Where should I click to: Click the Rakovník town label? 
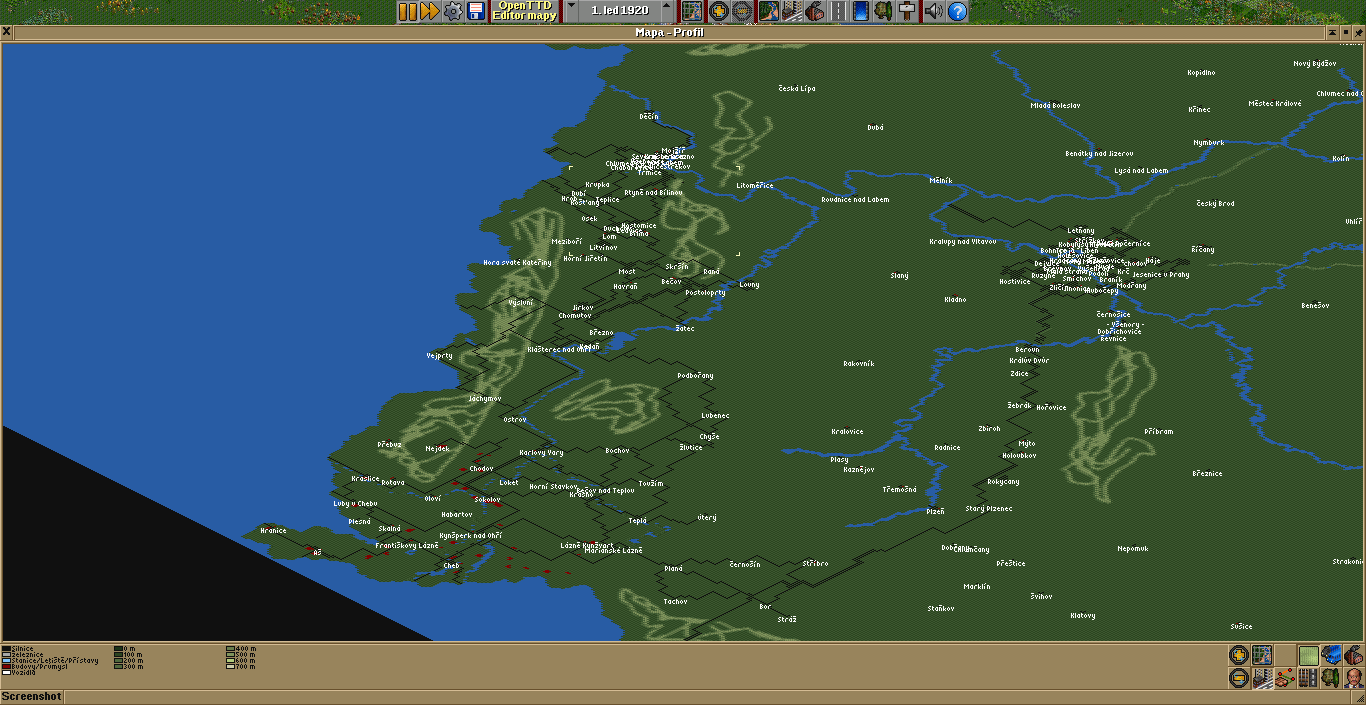pyautogui.click(x=858, y=363)
